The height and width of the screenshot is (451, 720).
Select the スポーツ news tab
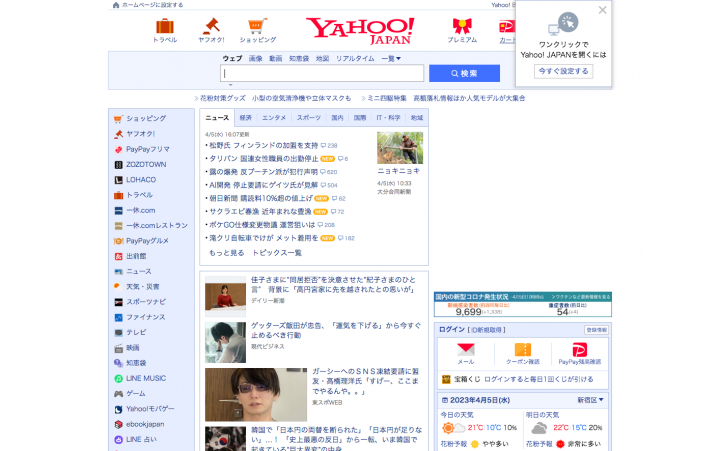[309, 118]
